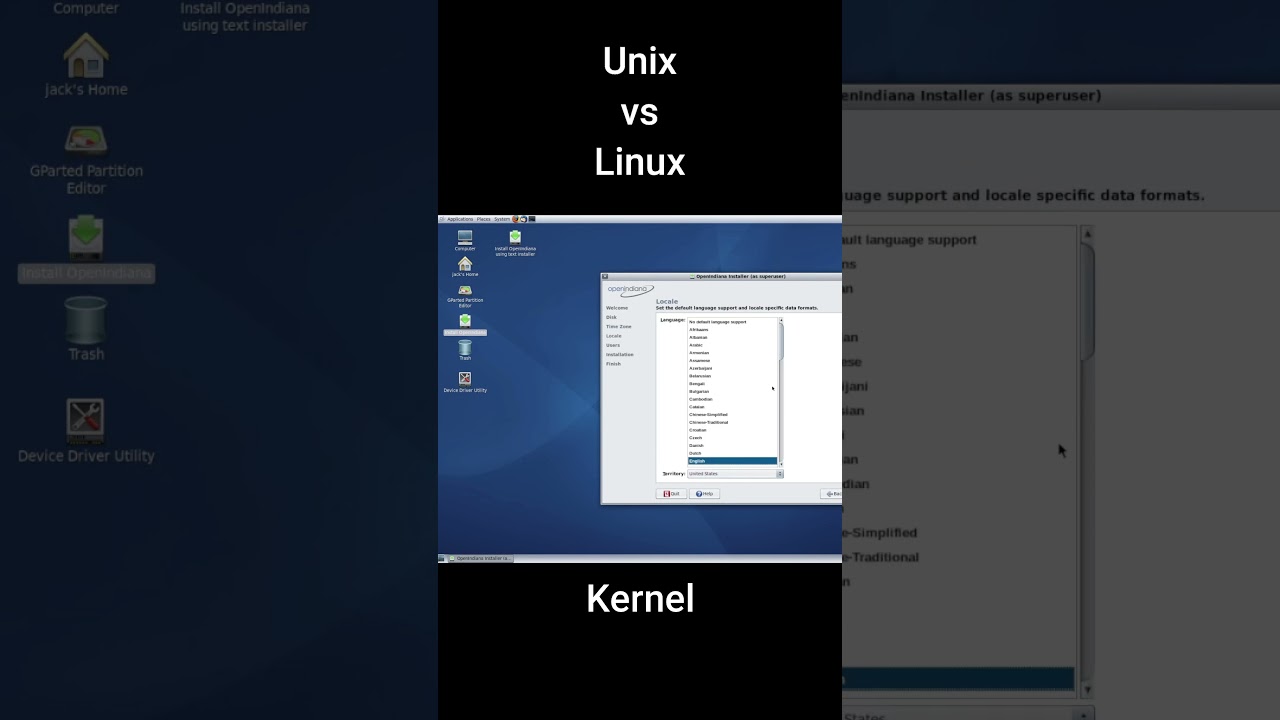The width and height of the screenshot is (1280, 720).
Task: Select Dutch in the language list
Action: tap(732, 453)
